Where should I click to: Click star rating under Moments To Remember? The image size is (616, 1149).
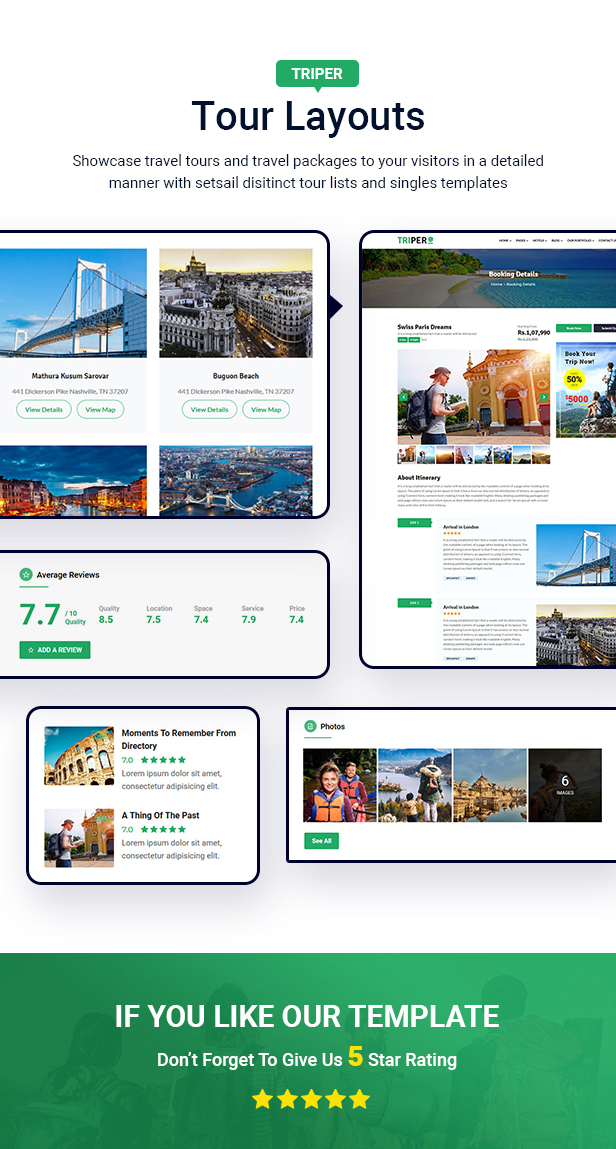pos(163,760)
